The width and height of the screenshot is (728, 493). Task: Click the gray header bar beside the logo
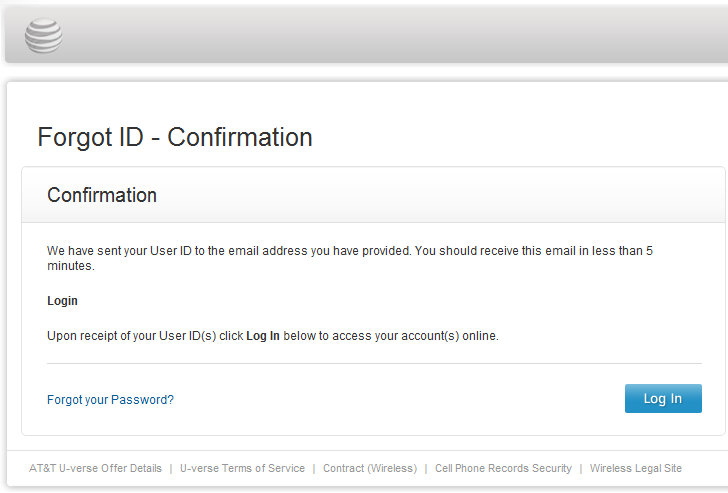395,35
